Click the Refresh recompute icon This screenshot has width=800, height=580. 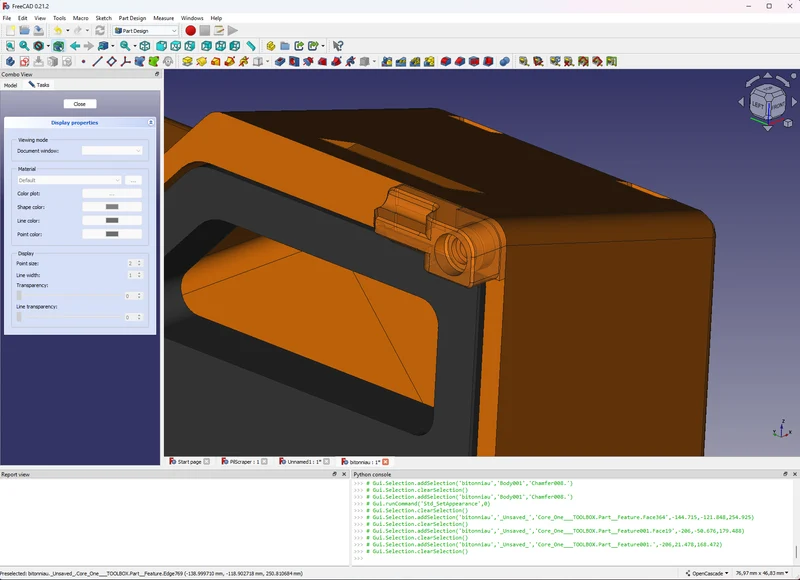point(100,31)
